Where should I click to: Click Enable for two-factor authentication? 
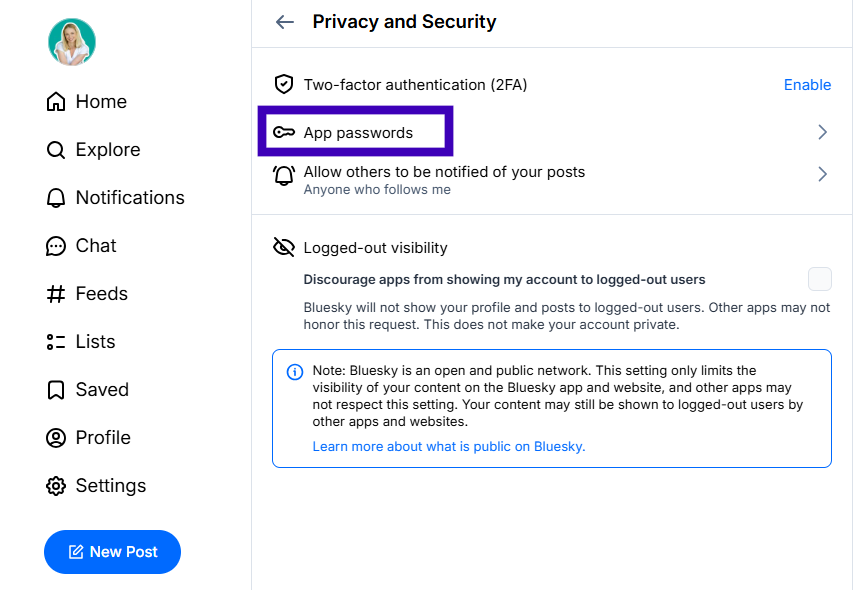[x=807, y=84]
